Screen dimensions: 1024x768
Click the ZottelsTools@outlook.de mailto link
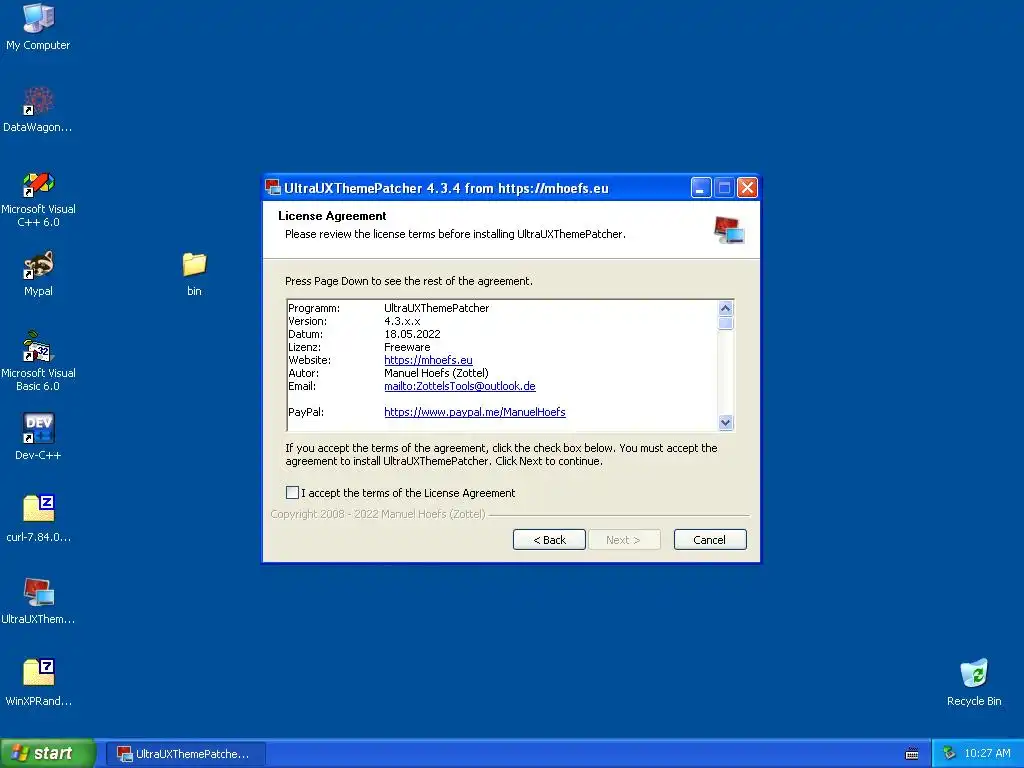tap(460, 386)
